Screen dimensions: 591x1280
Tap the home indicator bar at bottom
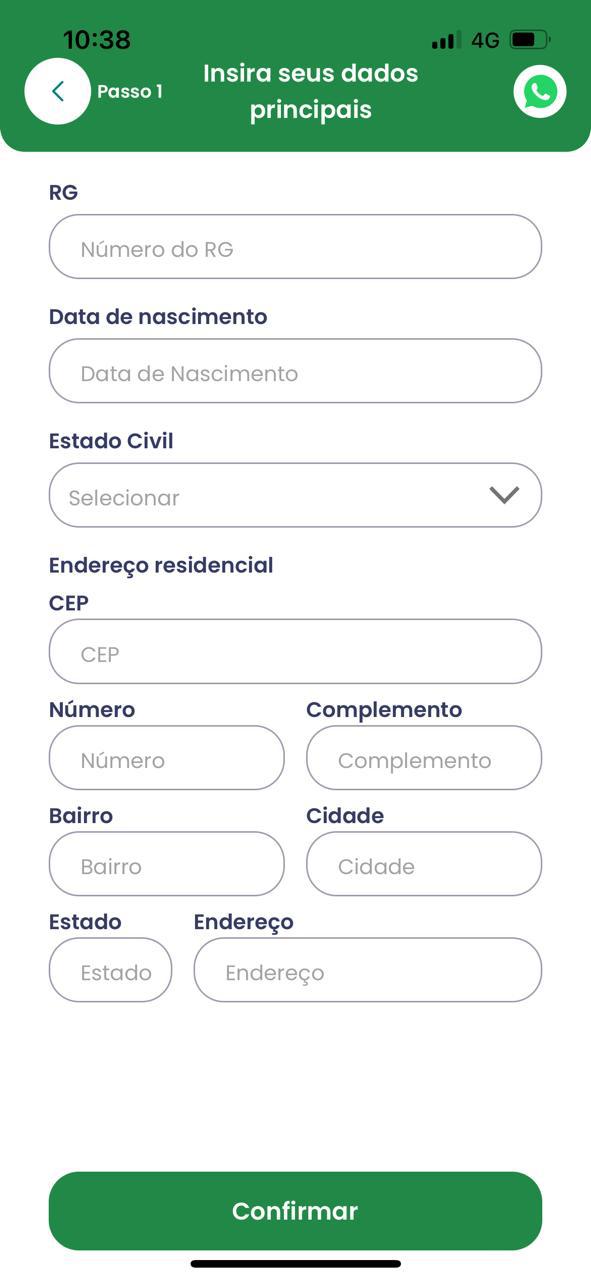(296, 1264)
